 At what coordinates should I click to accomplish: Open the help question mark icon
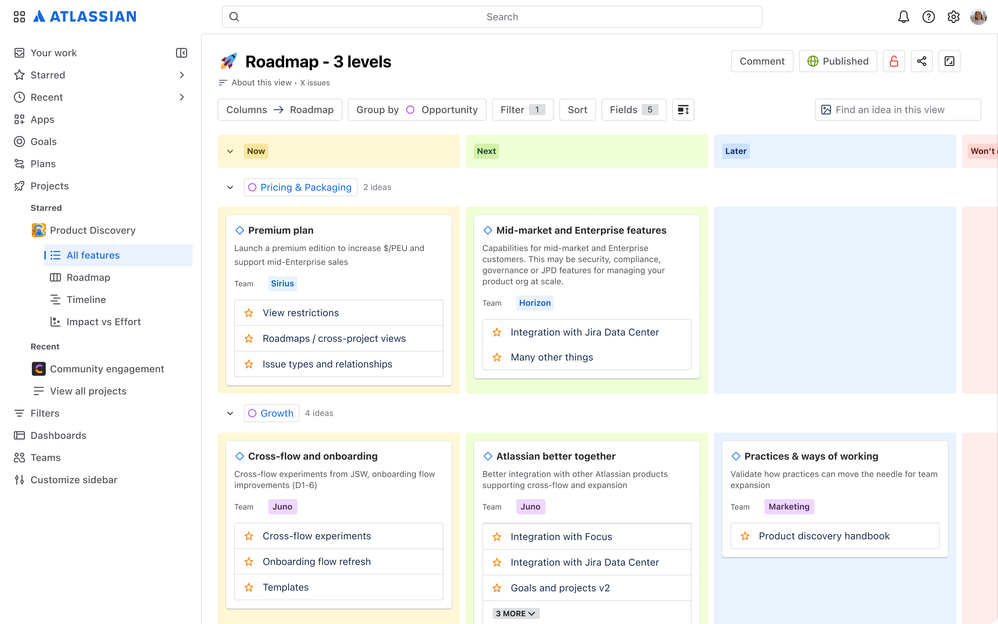point(929,17)
